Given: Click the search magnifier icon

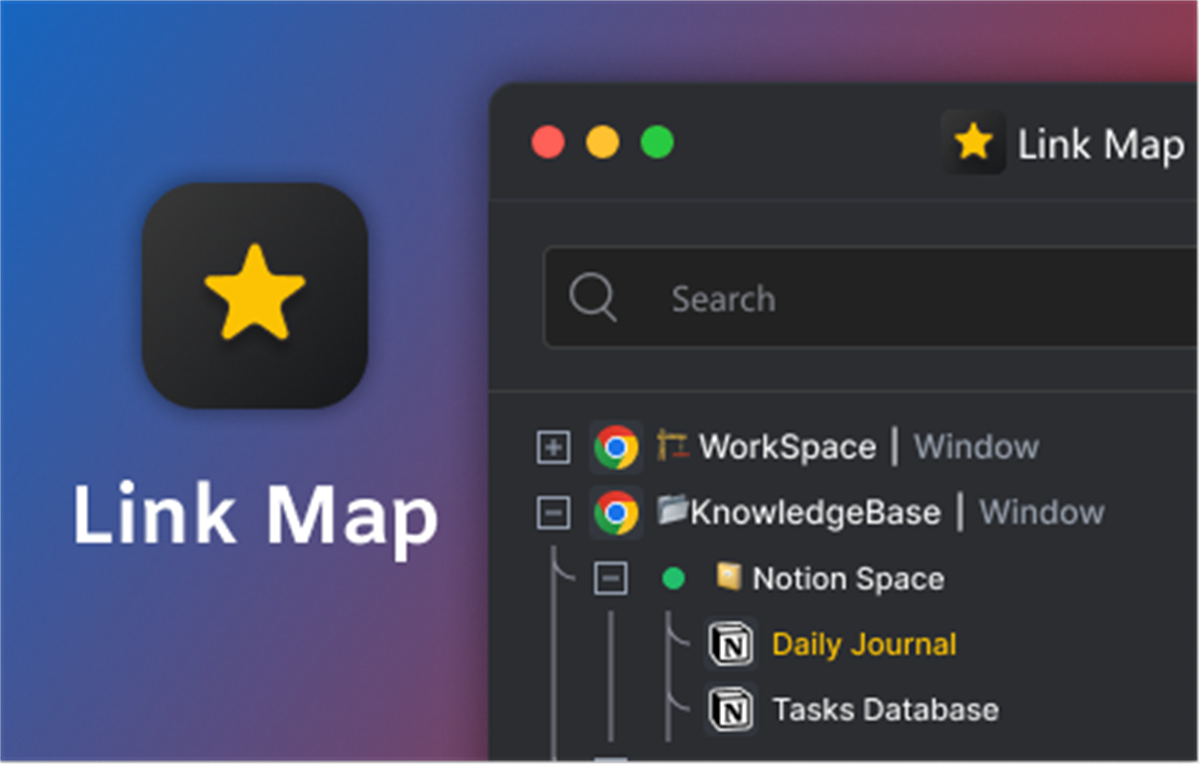Looking at the screenshot, I should pyautogui.click(x=593, y=298).
